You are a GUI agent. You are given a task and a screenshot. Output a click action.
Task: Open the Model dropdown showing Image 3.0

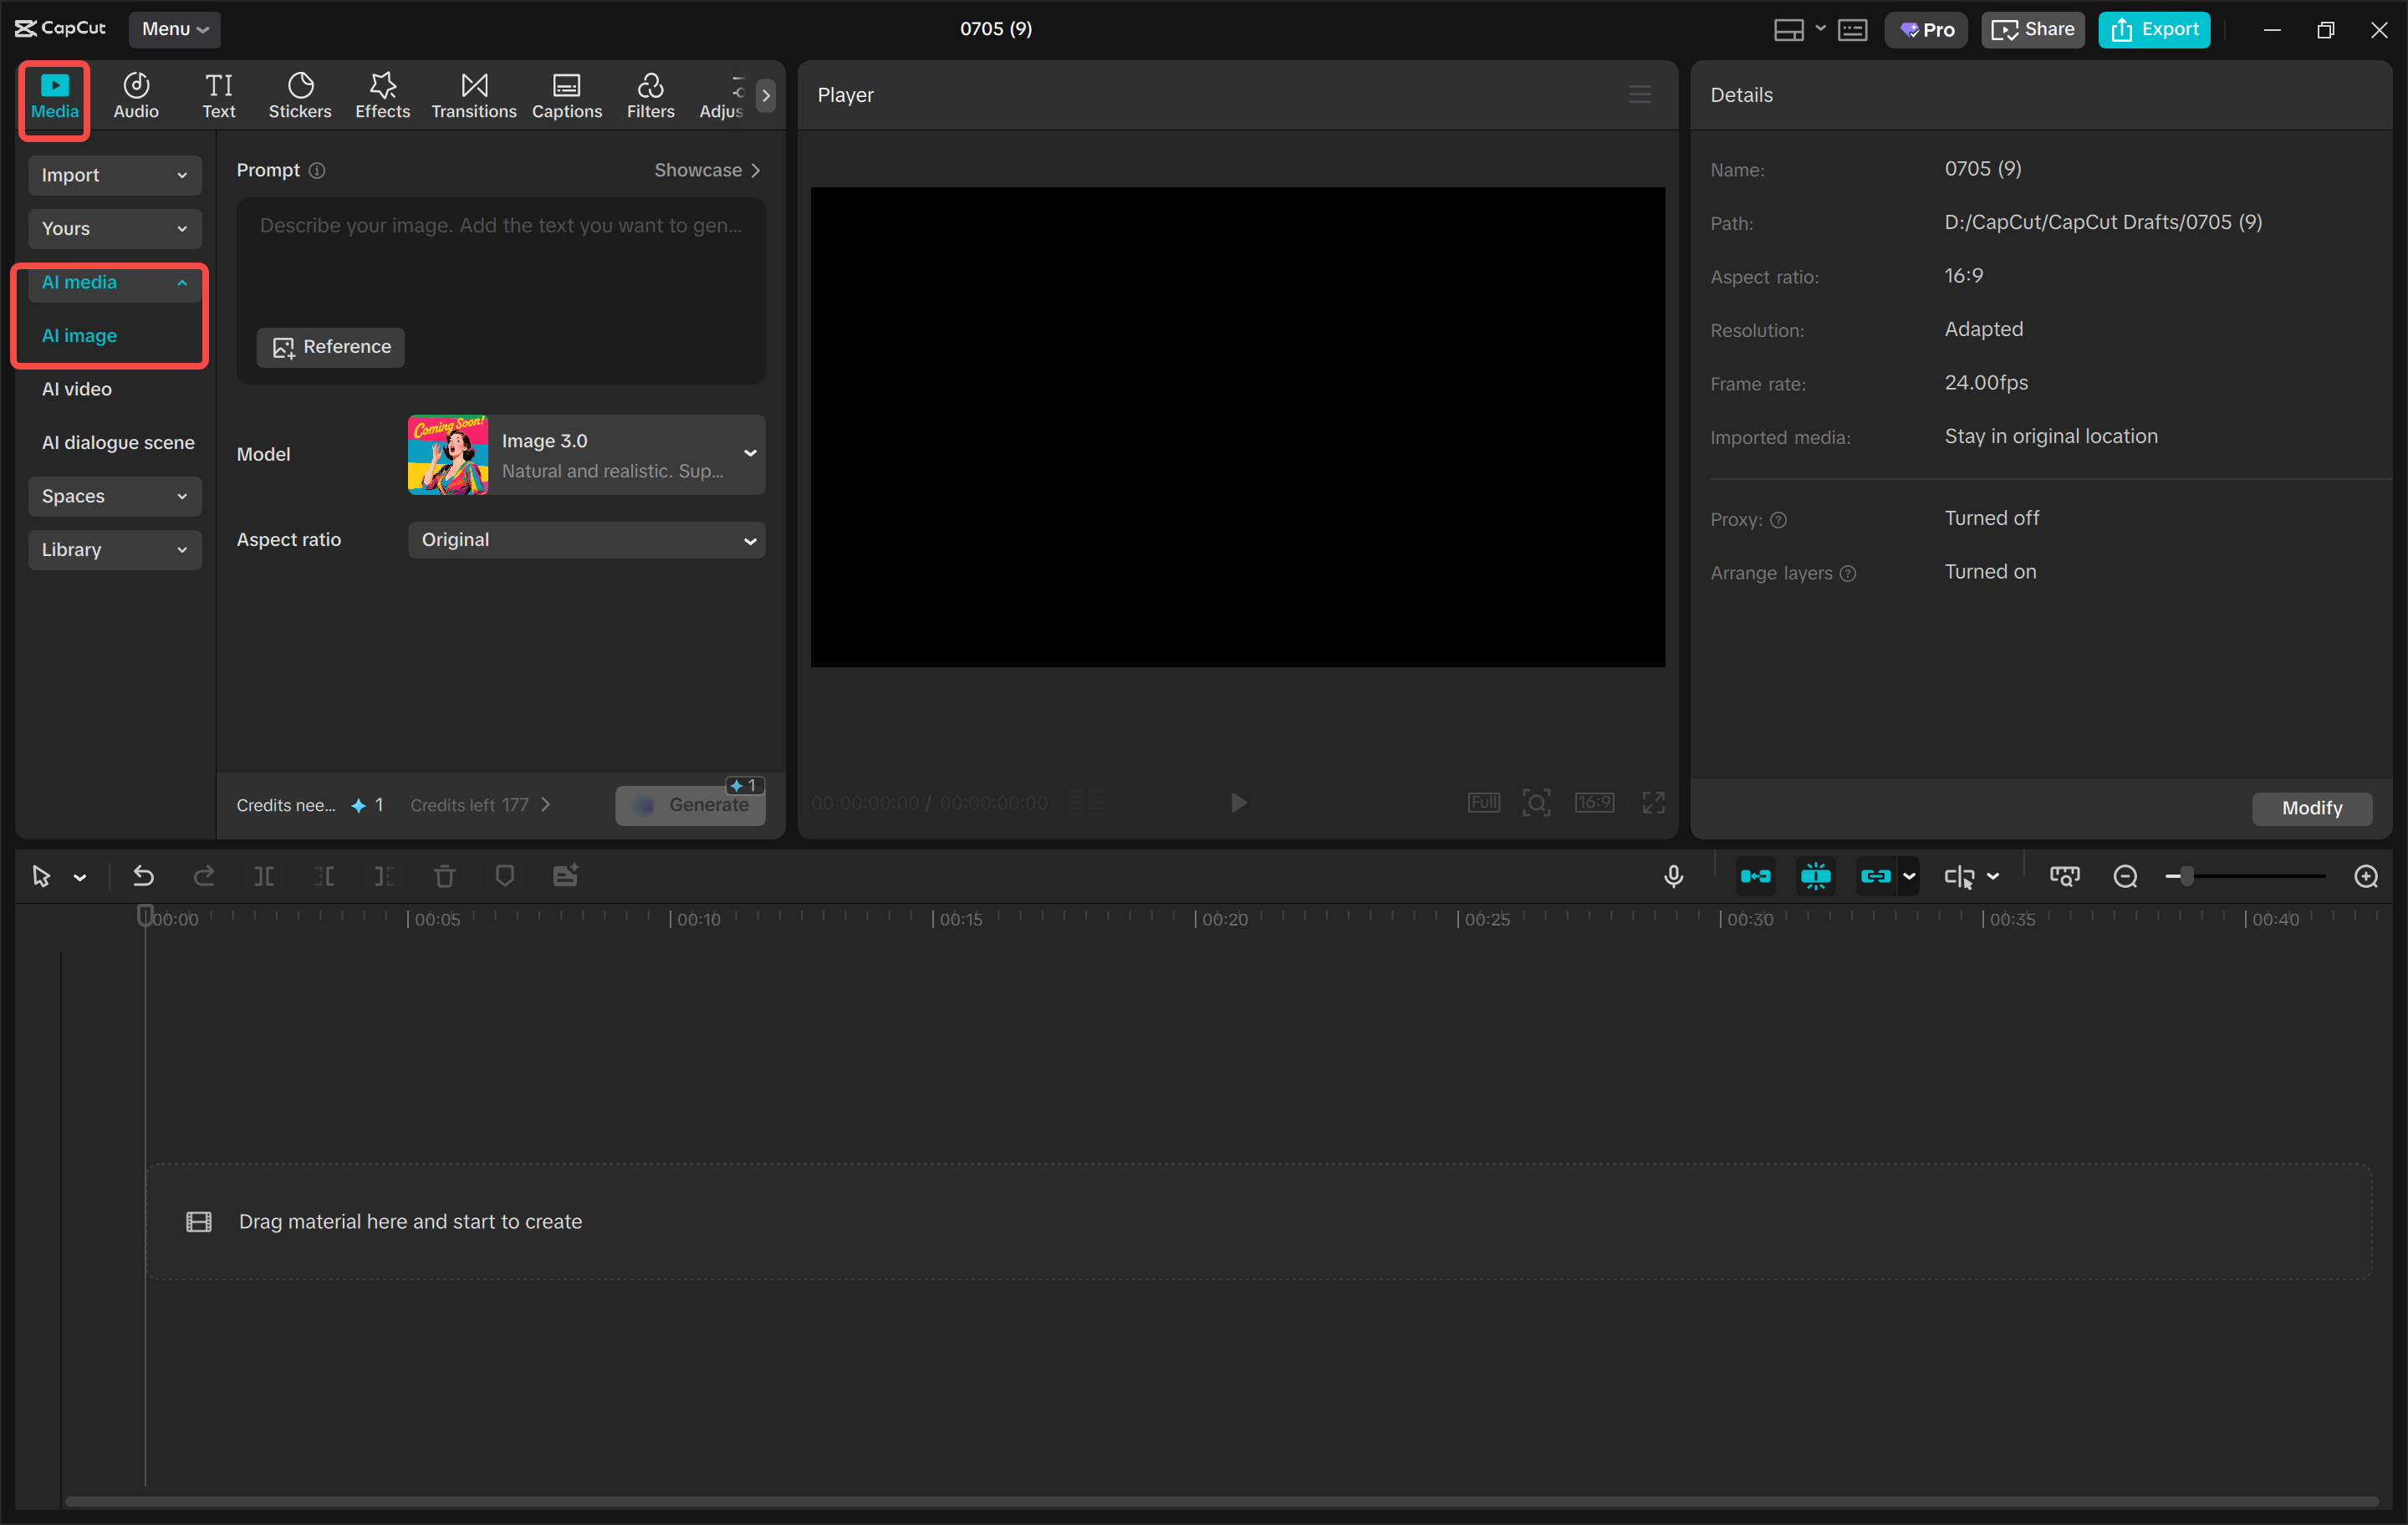[586, 454]
